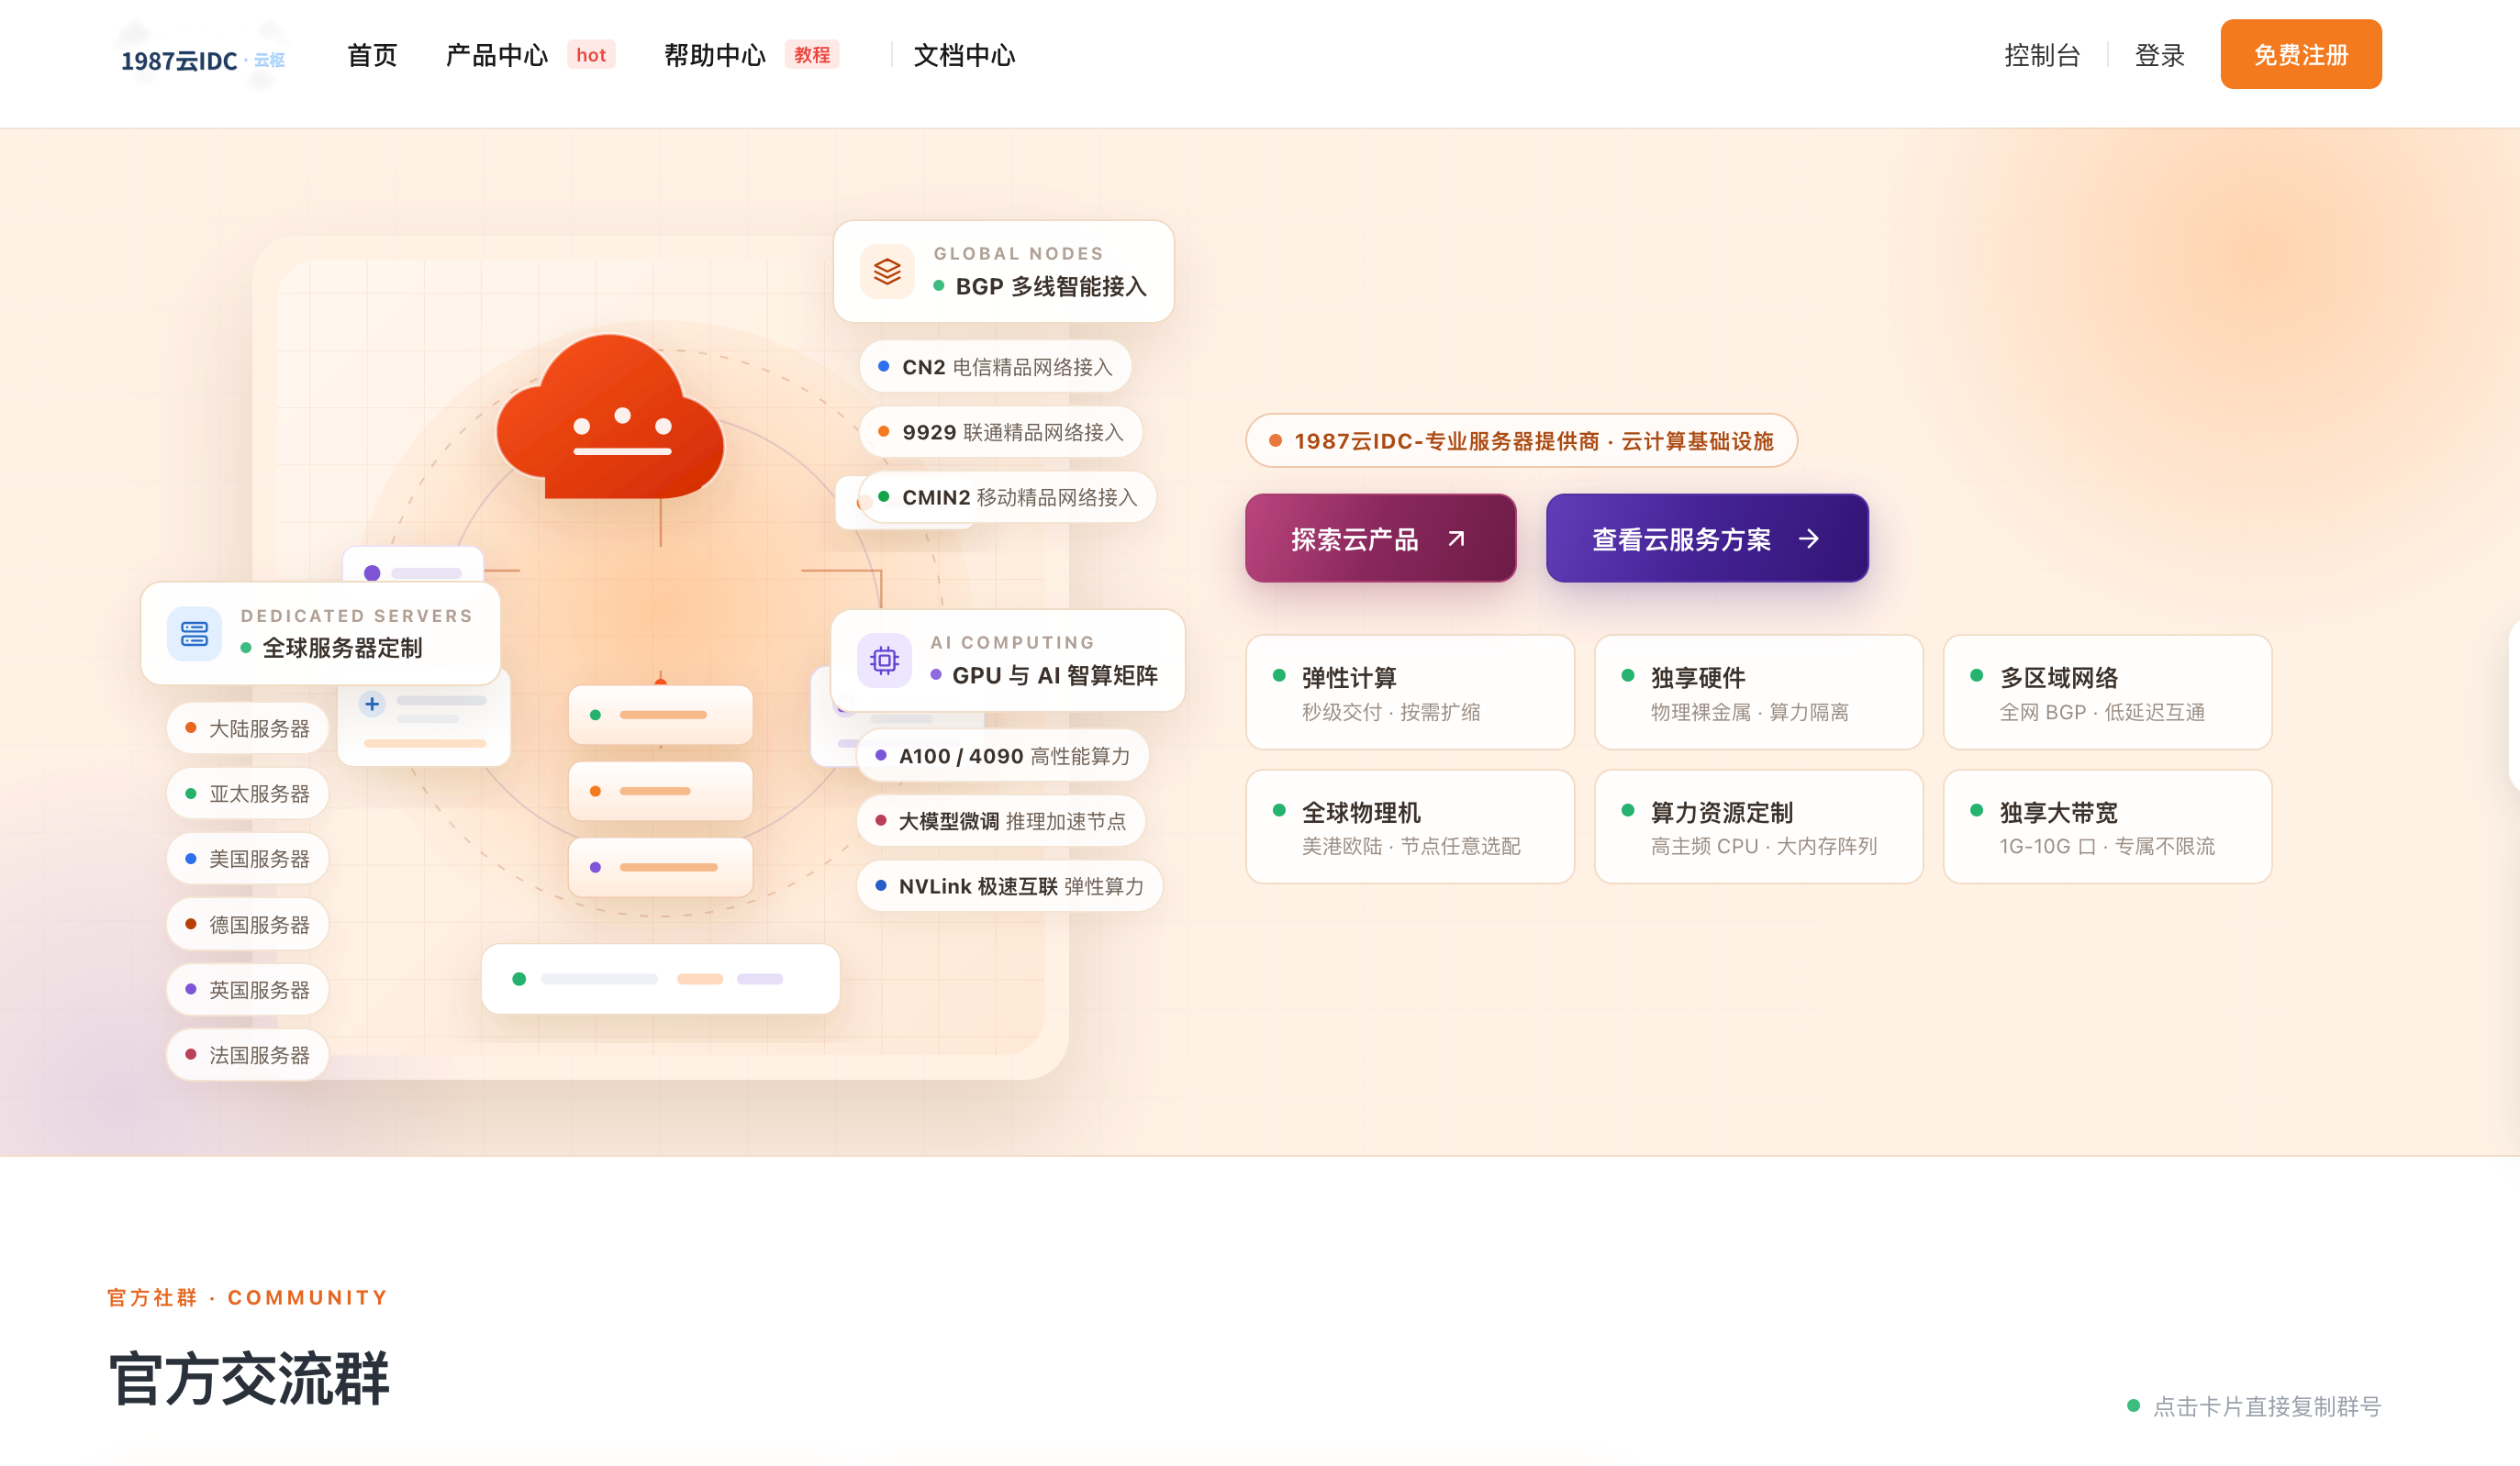
Task: Click the GLOBAL NODES label
Action: pyautogui.click(x=1018, y=253)
